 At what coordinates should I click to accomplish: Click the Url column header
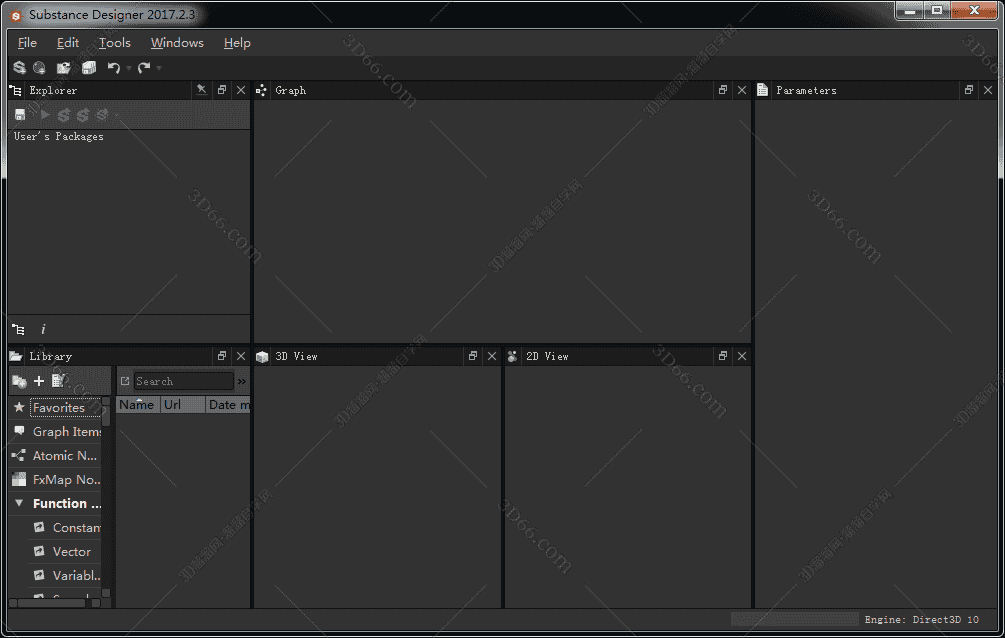[173, 405]
